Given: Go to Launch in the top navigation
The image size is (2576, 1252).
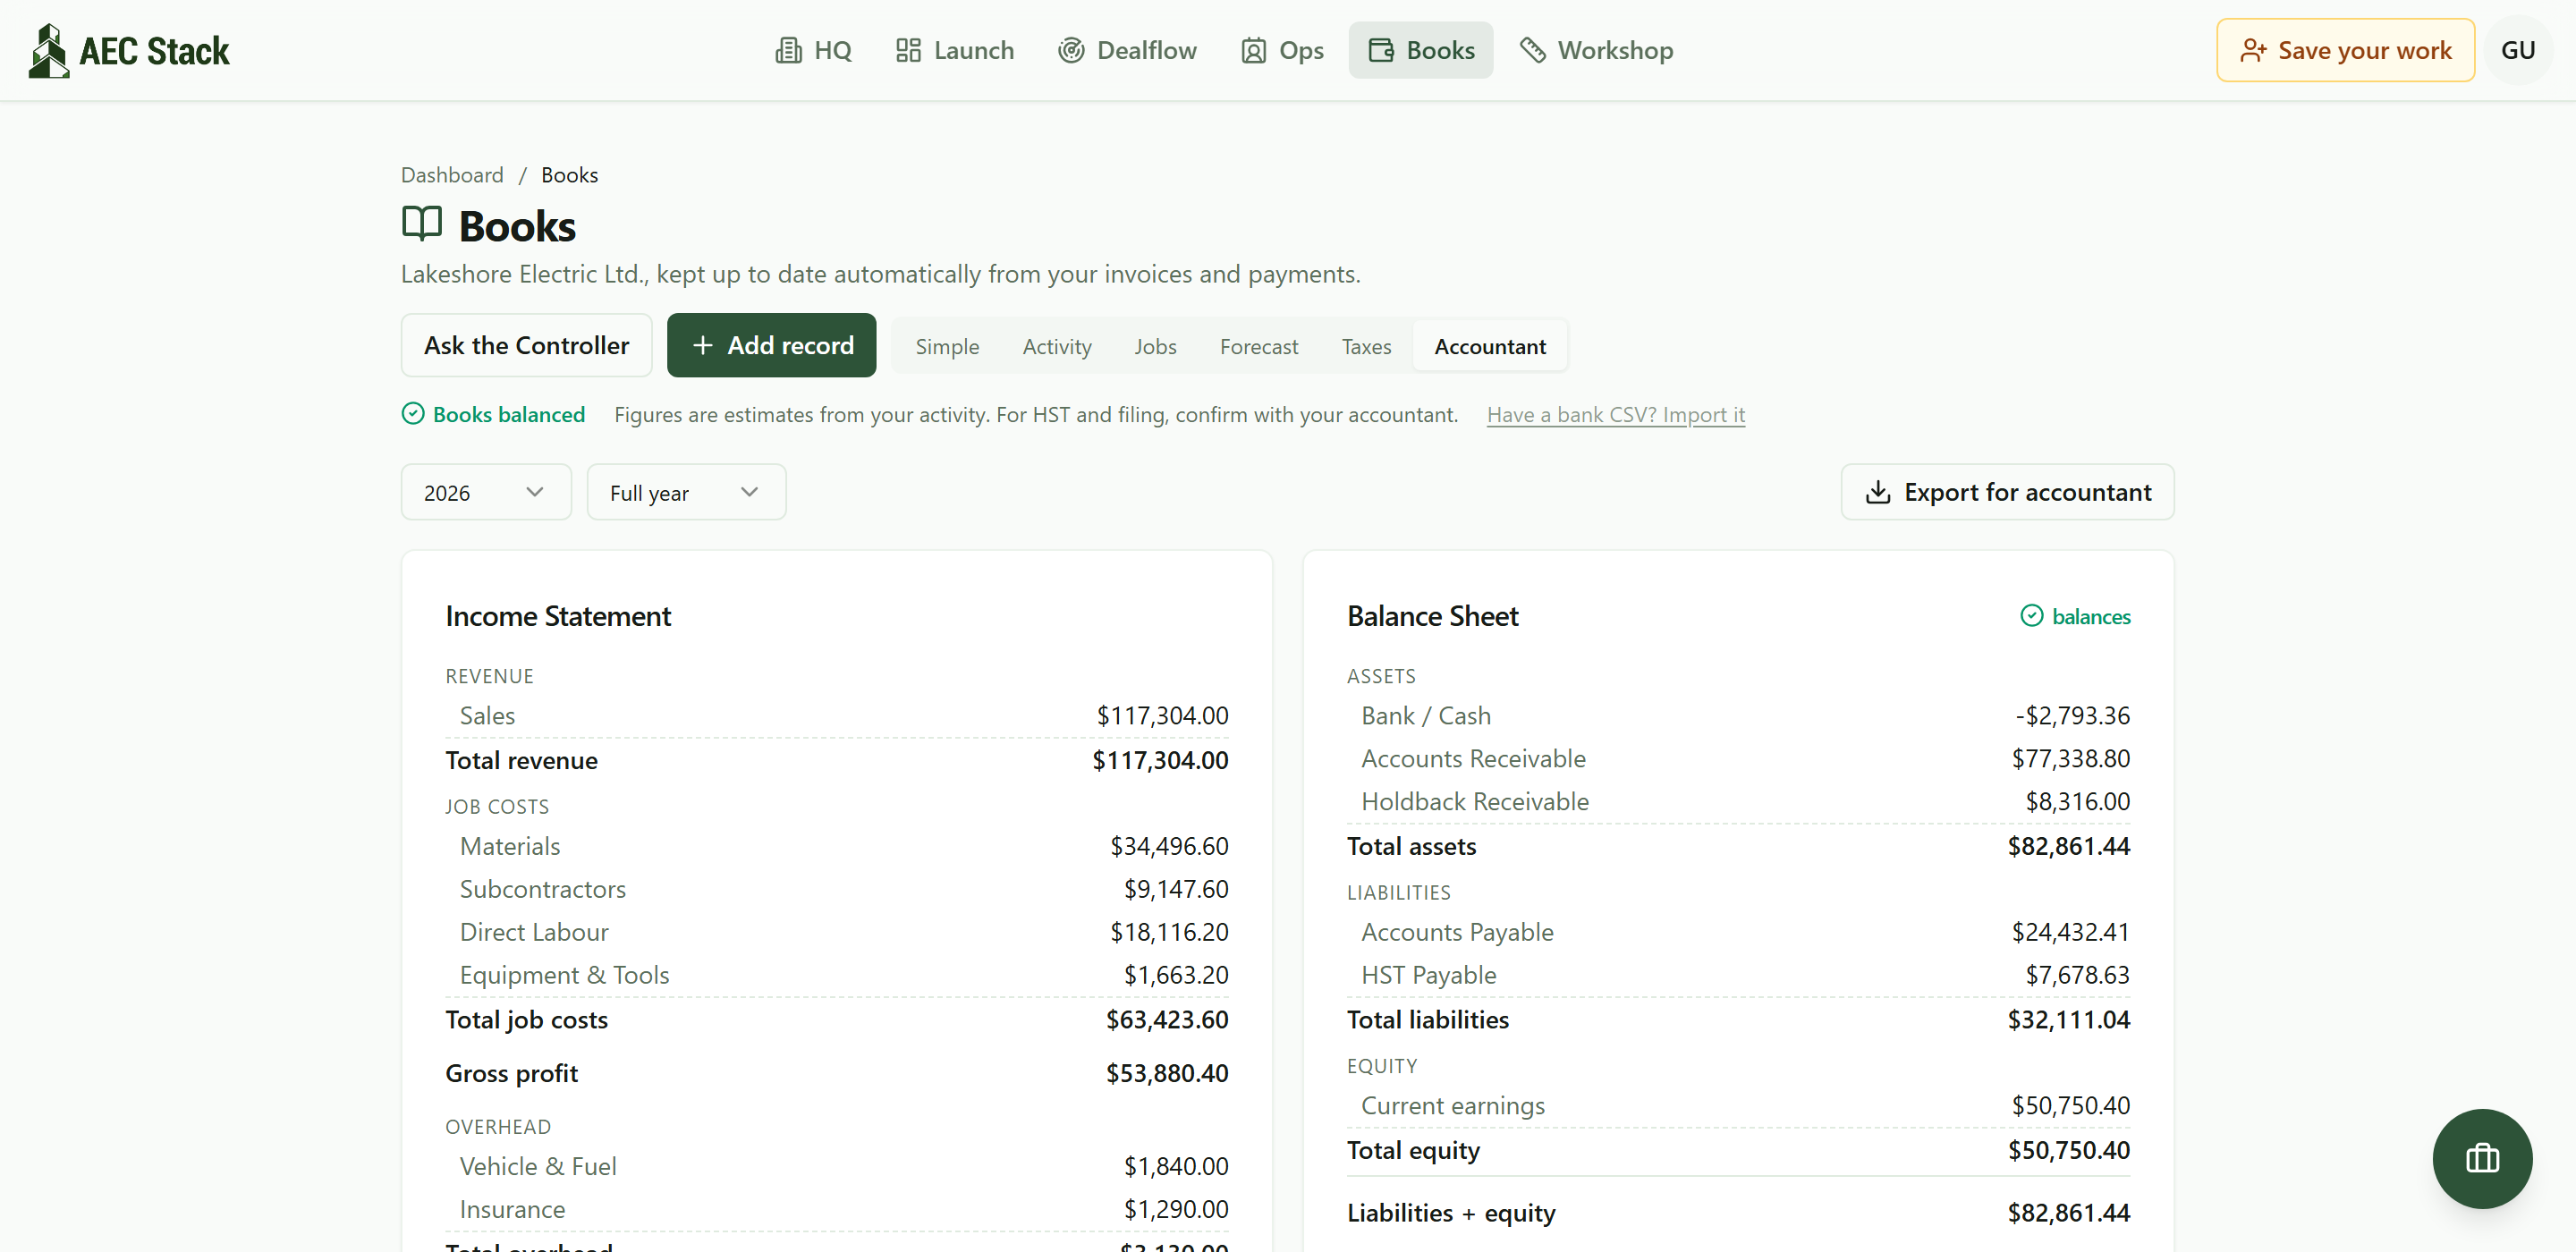Looking at the screenshot, I should pyautogui.click(x=954, y=50).
